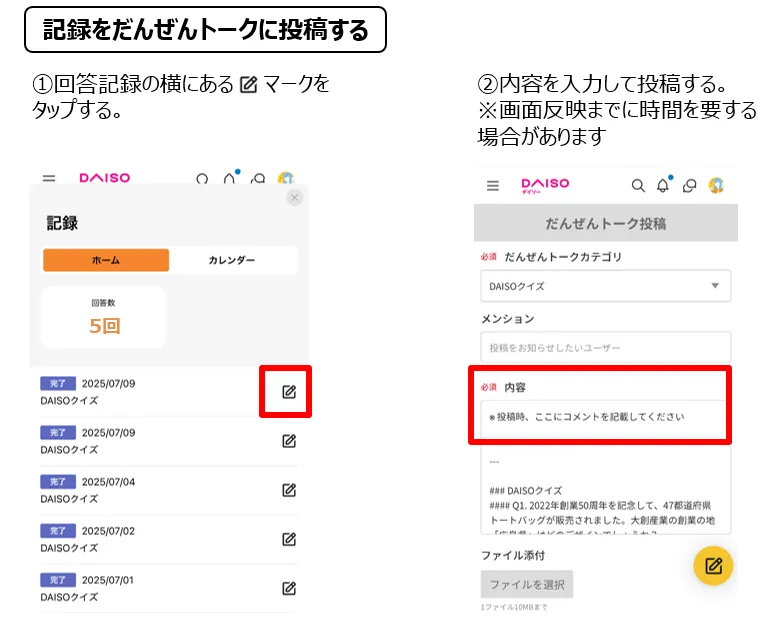The width and height of the screenshot is (783, 634).
Task: Select the 2025/07/01 DAISOクイズ record row
Action: pyautogui.click(x=169, y=588)
